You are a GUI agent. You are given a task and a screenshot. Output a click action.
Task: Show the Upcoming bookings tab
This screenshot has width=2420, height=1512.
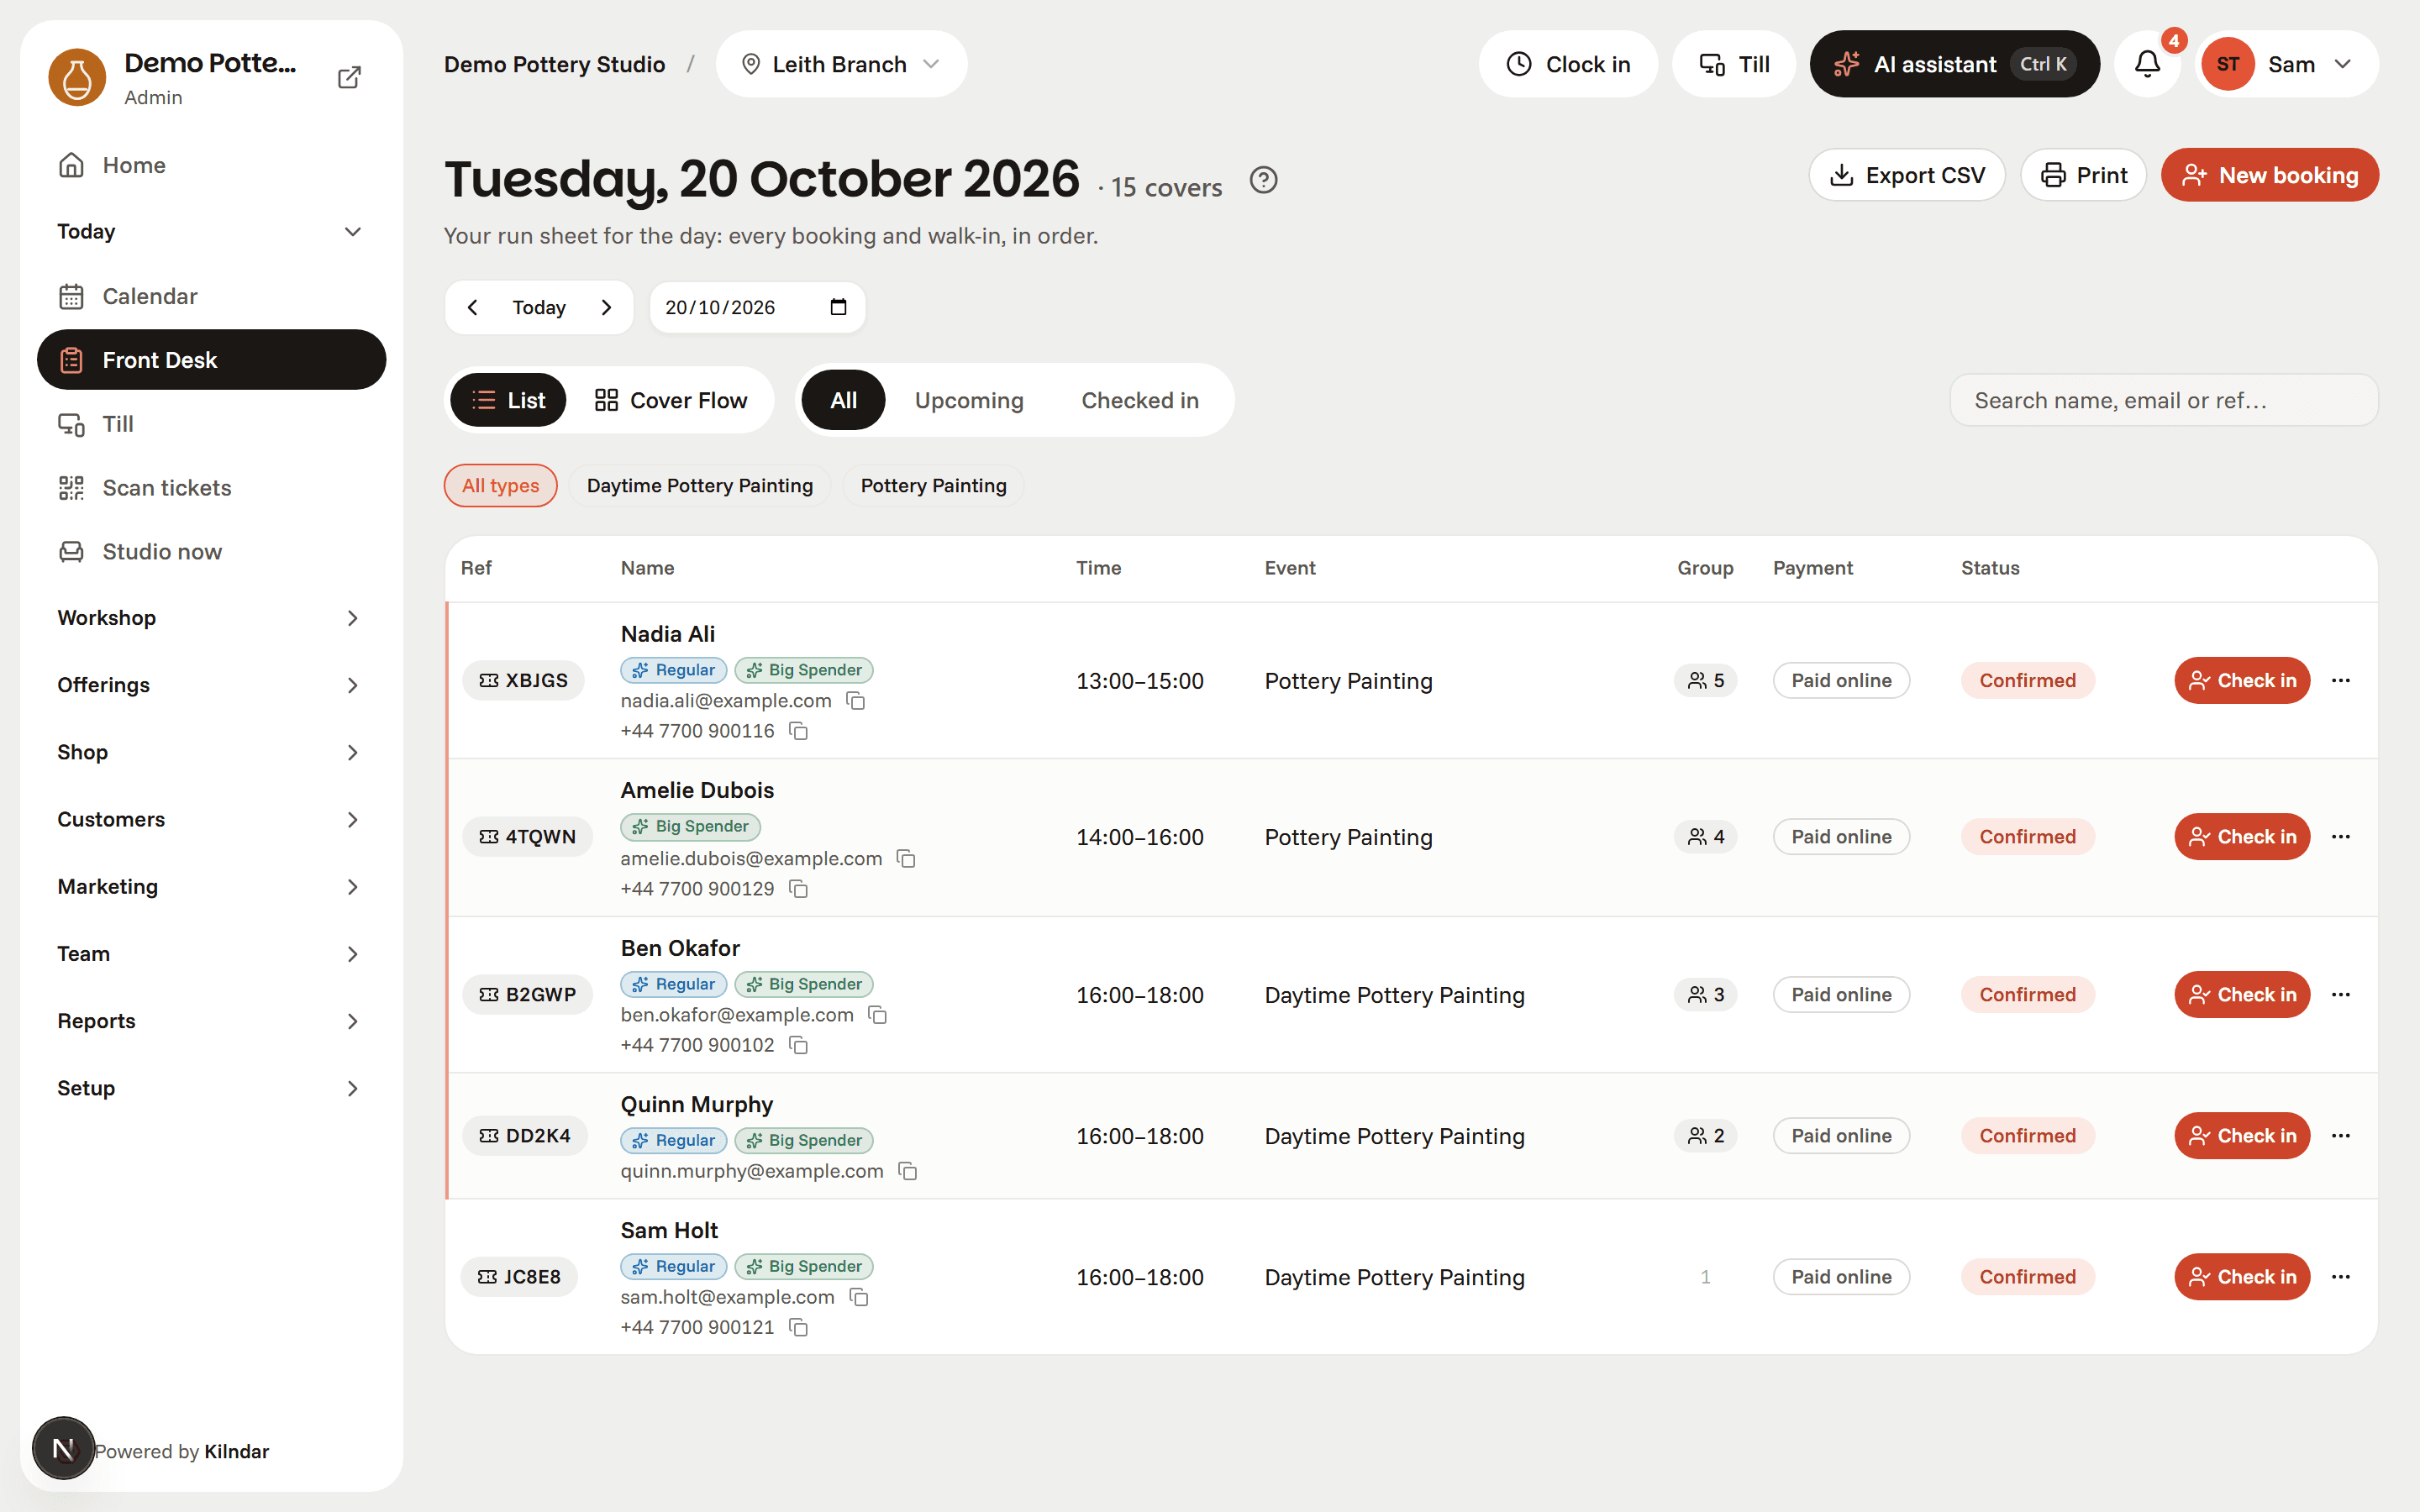(x=969, y=400)
